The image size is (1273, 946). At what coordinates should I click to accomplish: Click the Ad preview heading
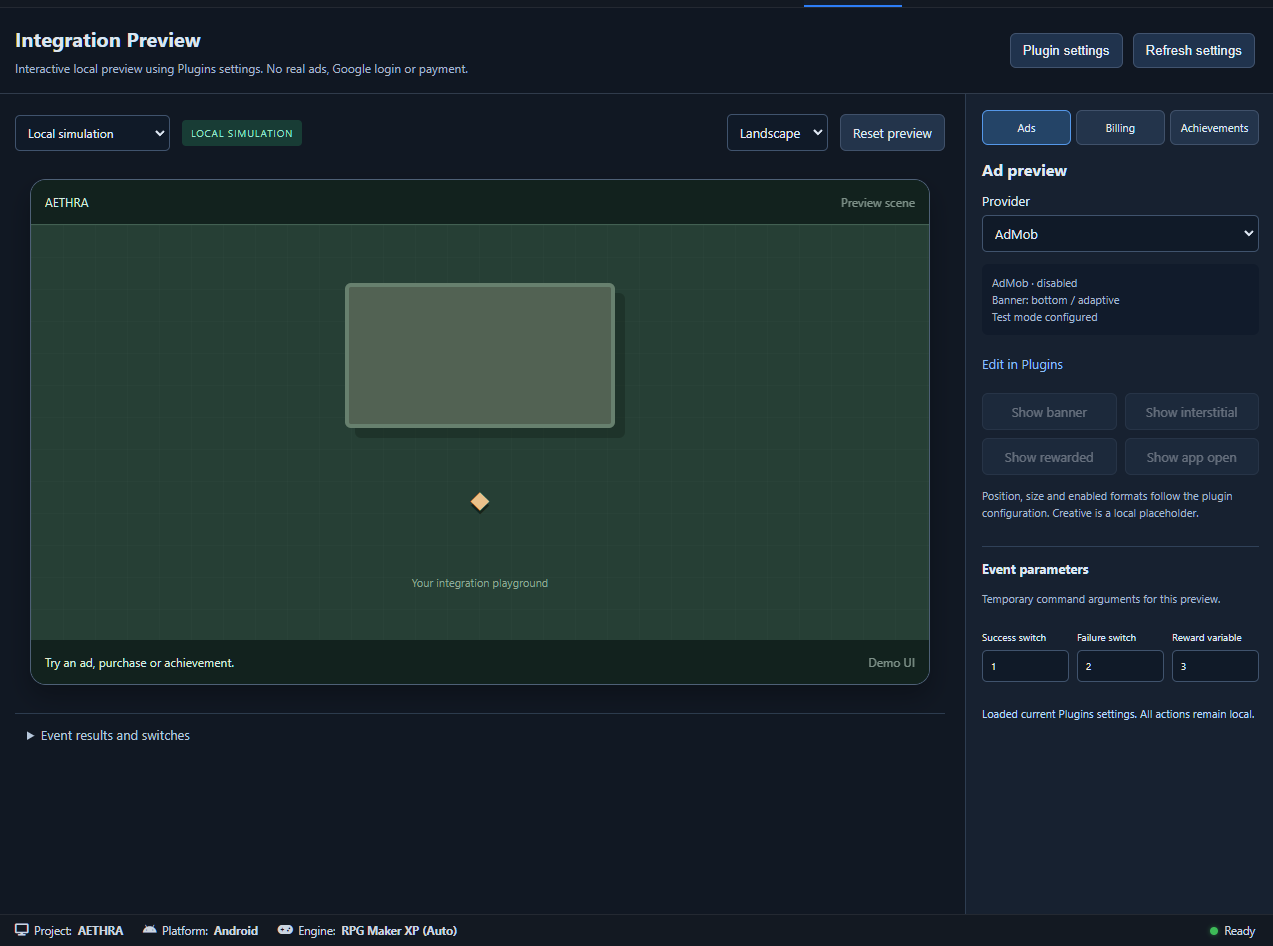1024,170
